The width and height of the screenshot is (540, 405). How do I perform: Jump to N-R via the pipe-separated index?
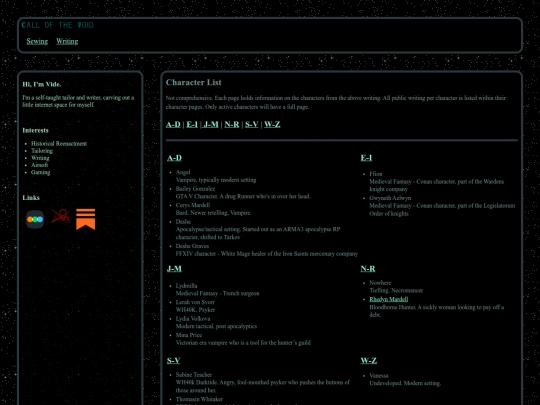tap(232, 124)
